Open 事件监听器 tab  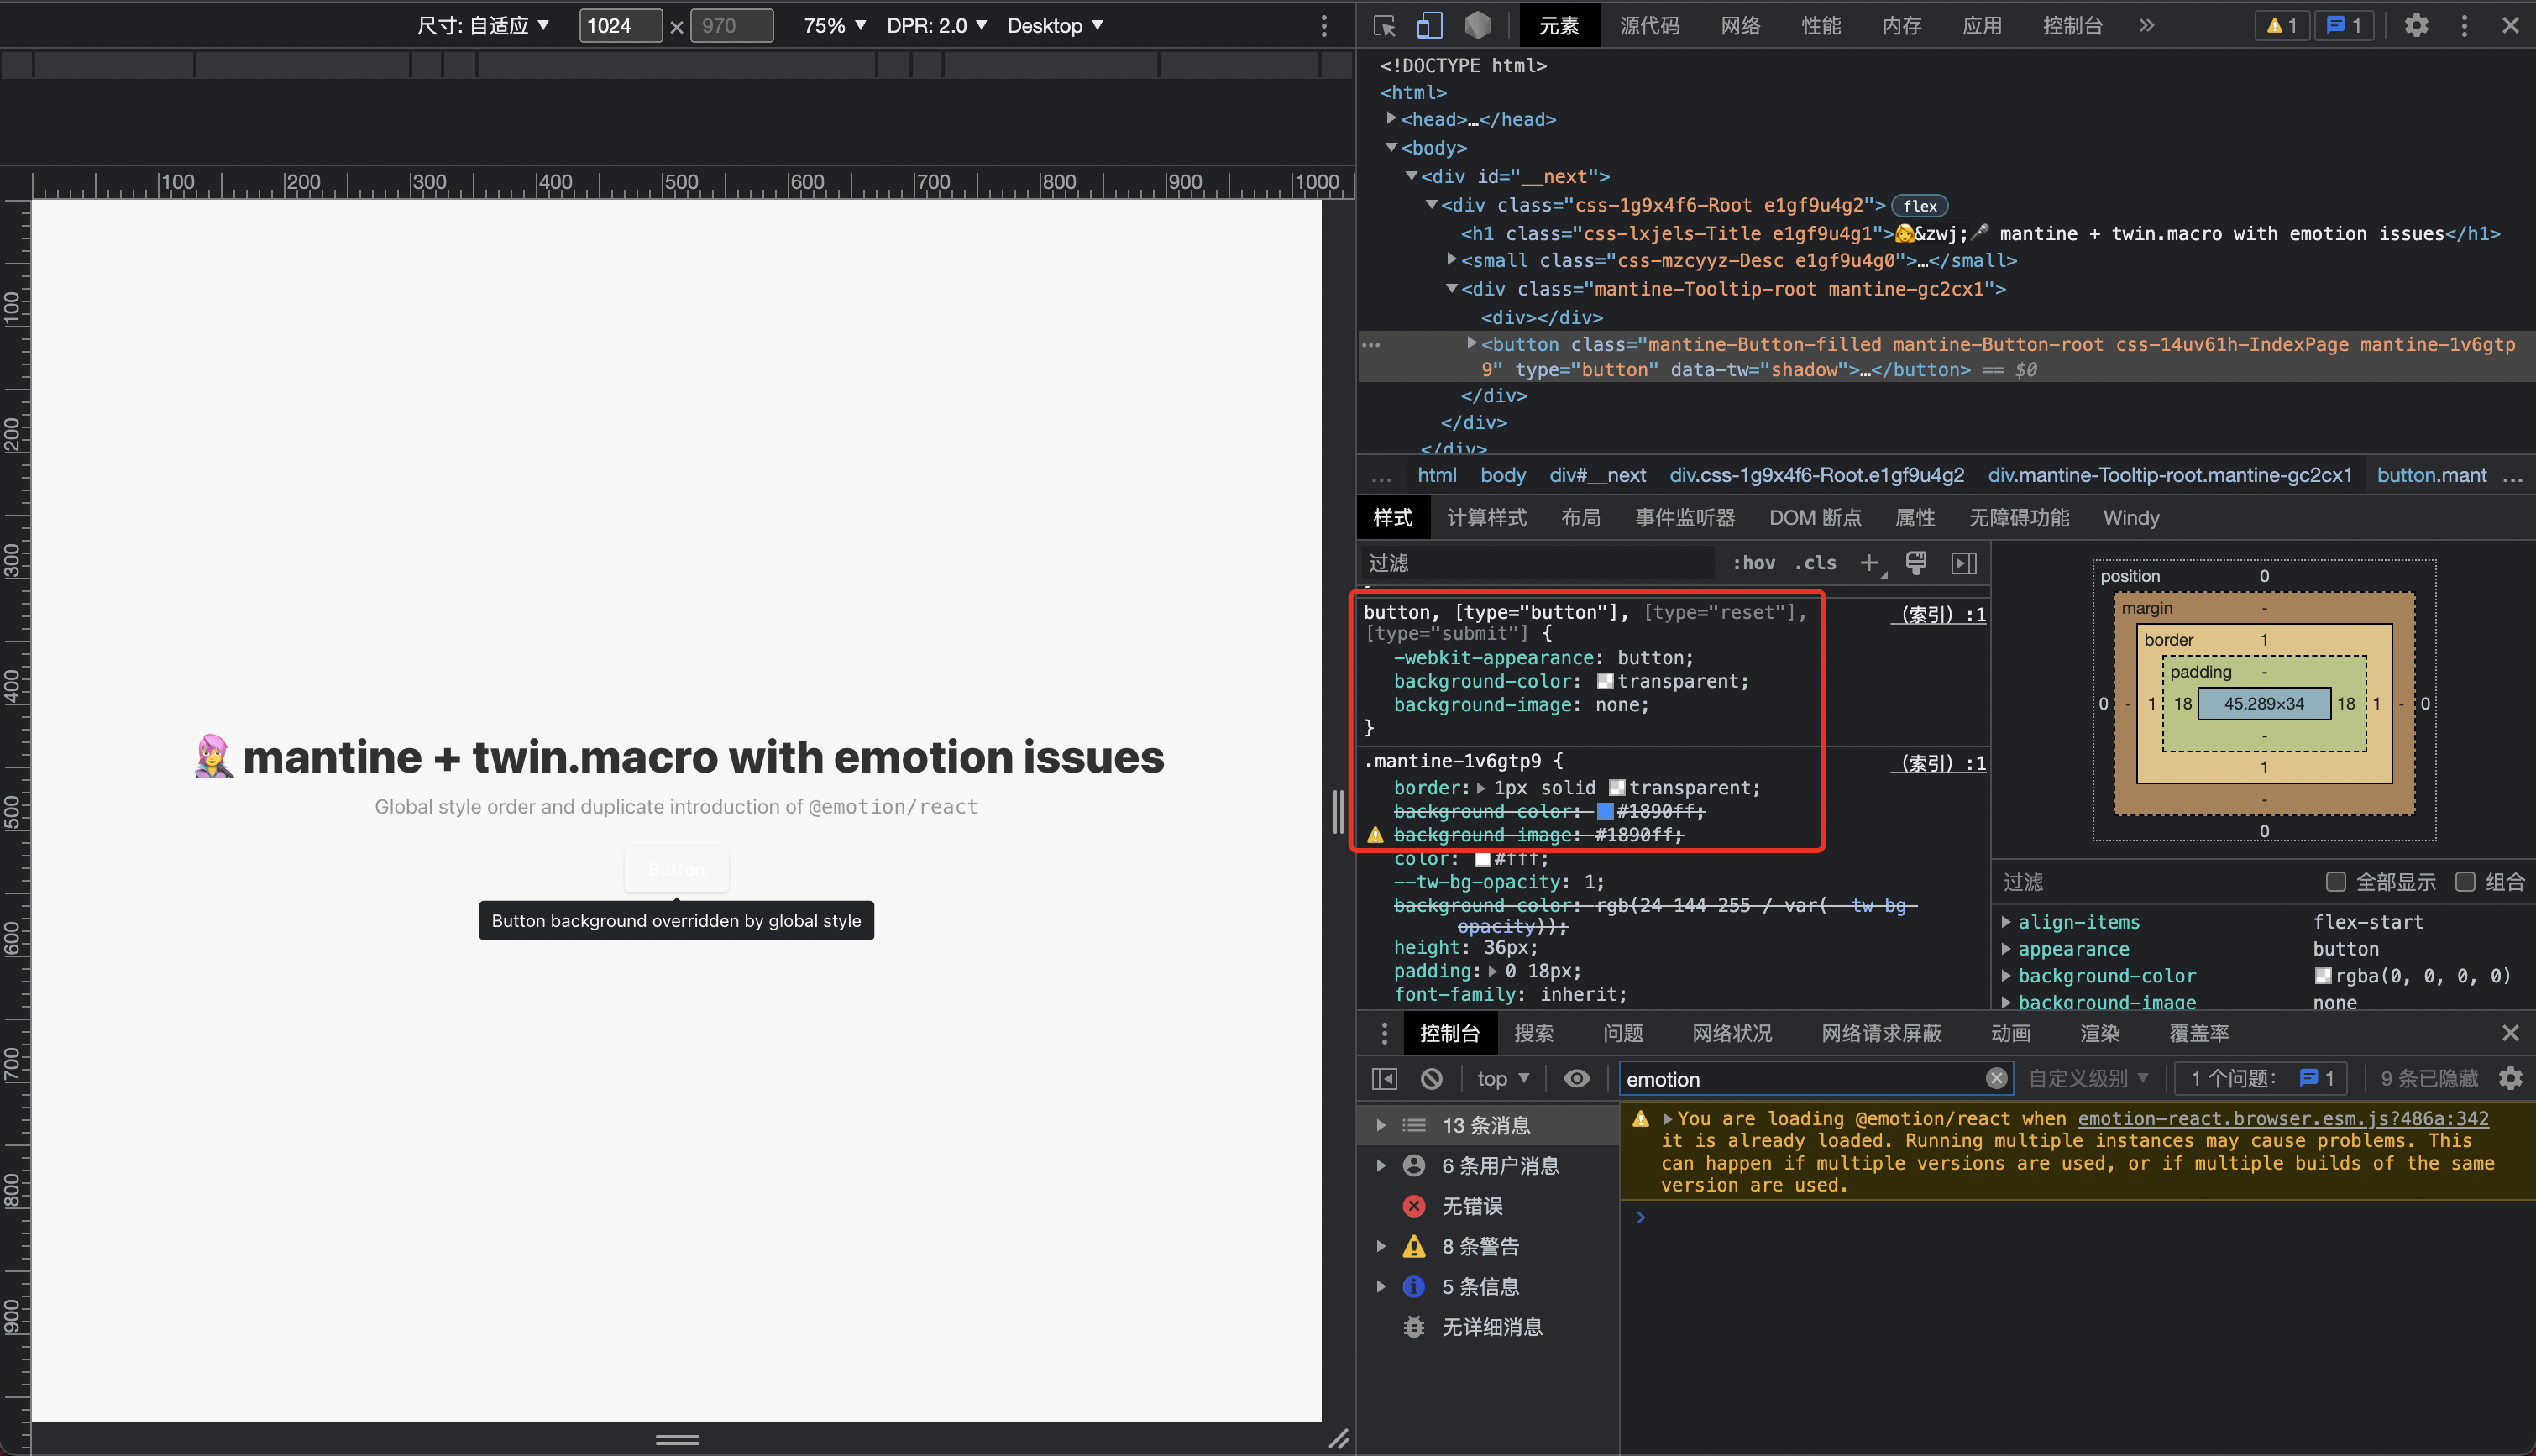[x=1685, y=518]
